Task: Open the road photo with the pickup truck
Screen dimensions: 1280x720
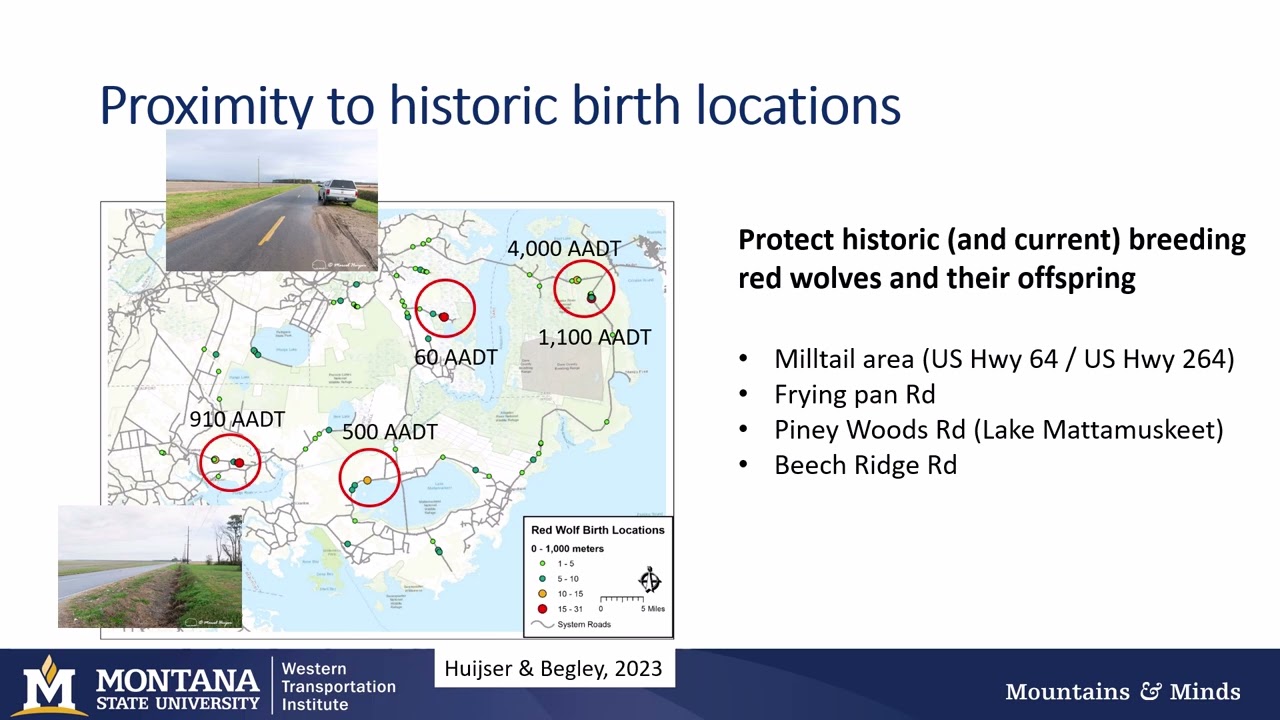Action: [272, 200]
